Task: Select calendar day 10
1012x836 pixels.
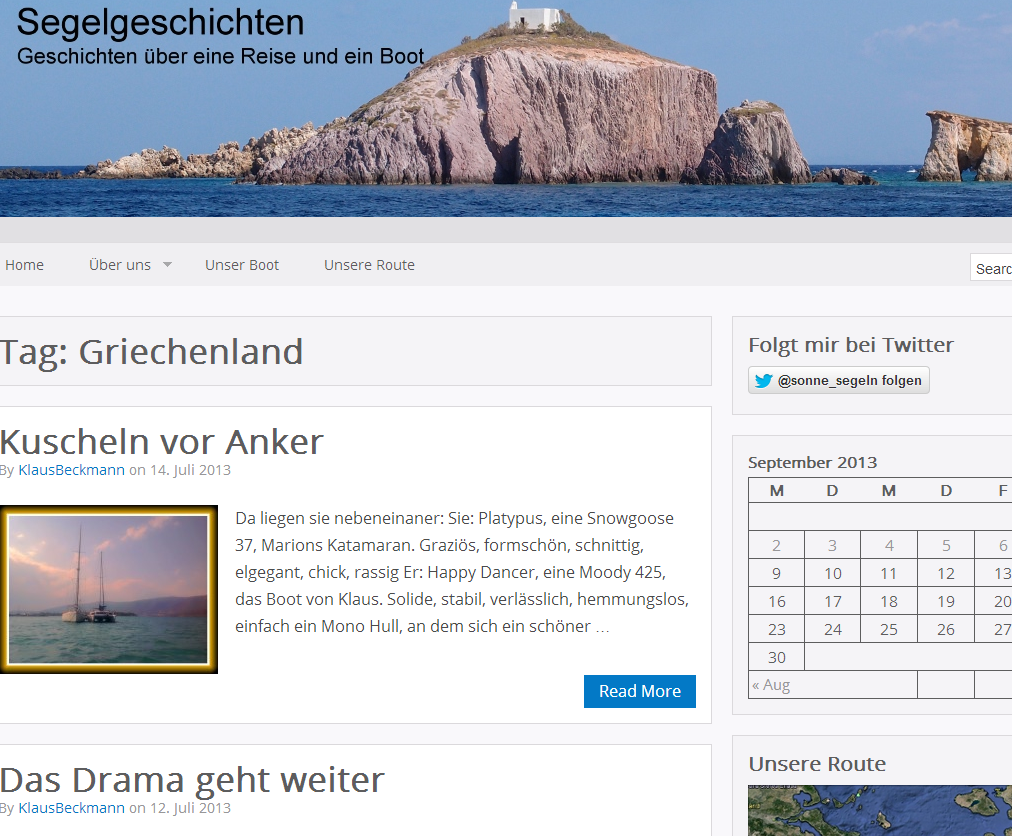Action: pyautogui.click(x=833, y=573)
